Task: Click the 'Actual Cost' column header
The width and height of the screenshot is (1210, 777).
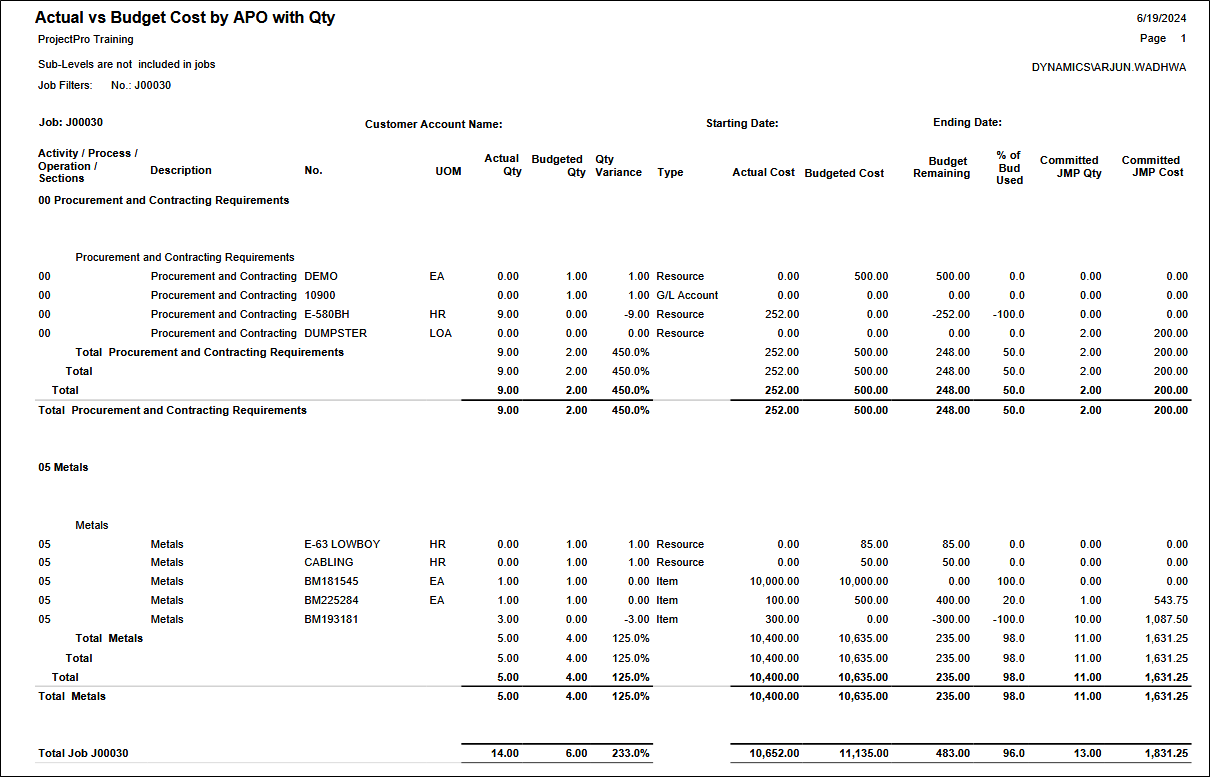Action: [763, 172]
